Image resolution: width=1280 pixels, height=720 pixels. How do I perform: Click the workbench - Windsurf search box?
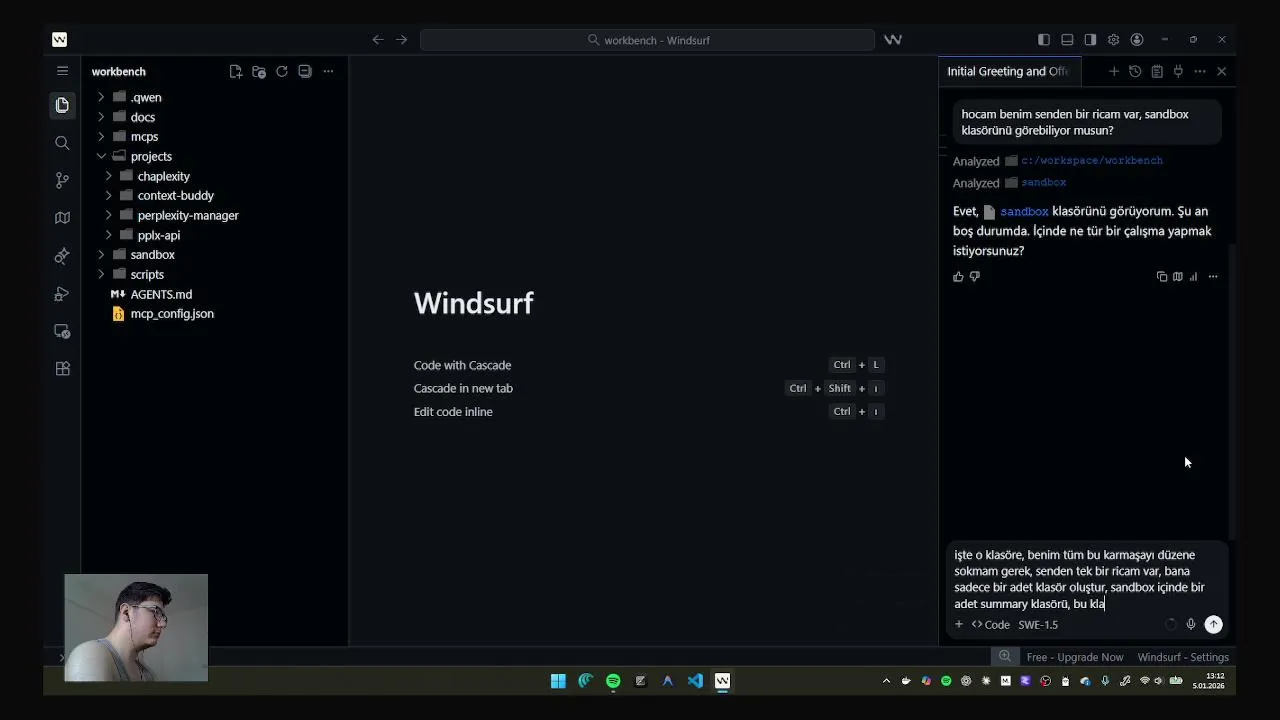(x=647, y=40)
